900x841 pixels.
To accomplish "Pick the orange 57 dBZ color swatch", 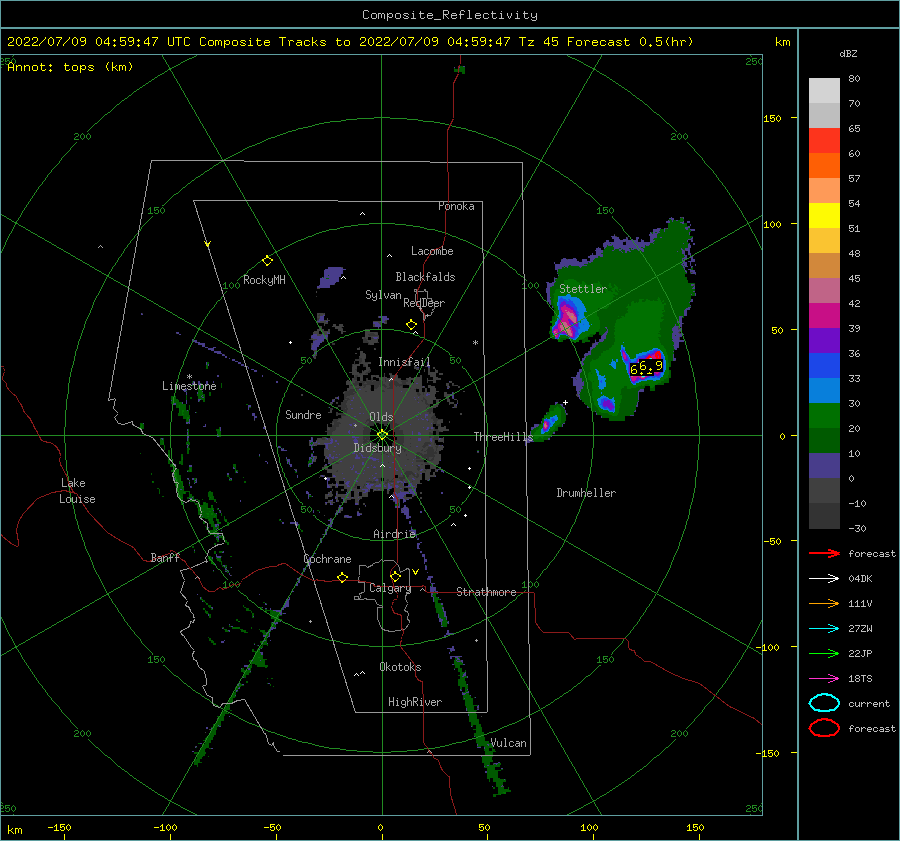I will click(824, 166).
